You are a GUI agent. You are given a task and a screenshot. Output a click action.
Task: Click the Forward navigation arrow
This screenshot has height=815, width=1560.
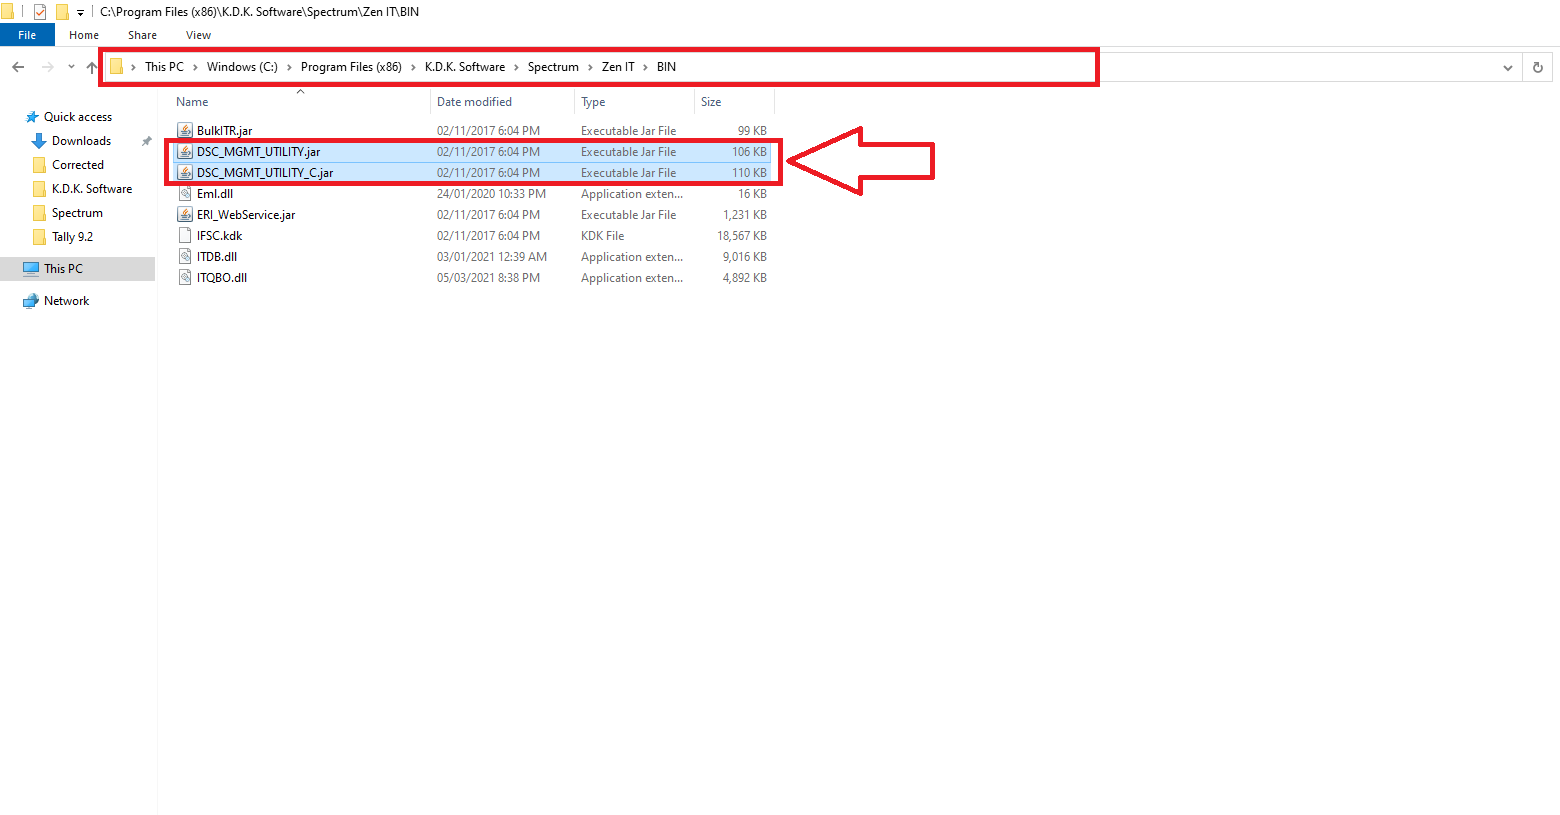click(48, 67)
